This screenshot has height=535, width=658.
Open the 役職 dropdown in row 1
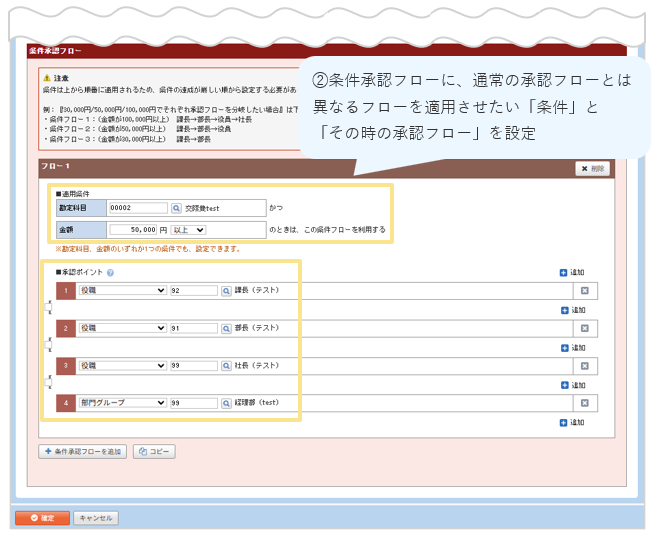click(123, 290)
